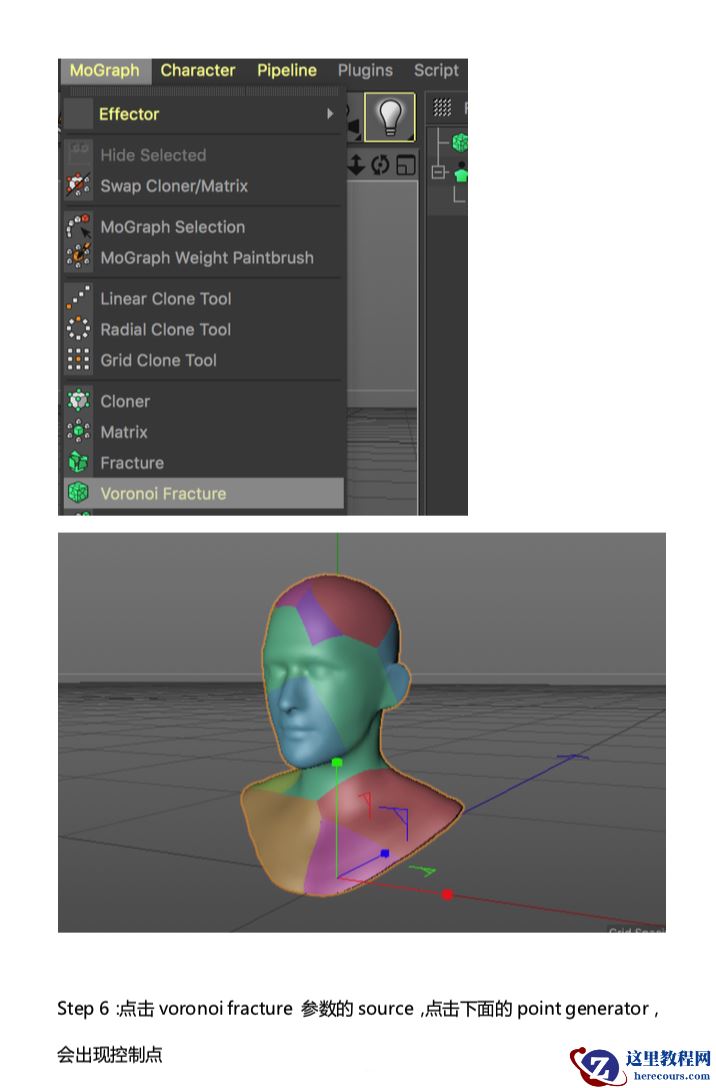Choose MoGraph Selection entry
Screen dimensions: 716x1088
click(203, 227)
